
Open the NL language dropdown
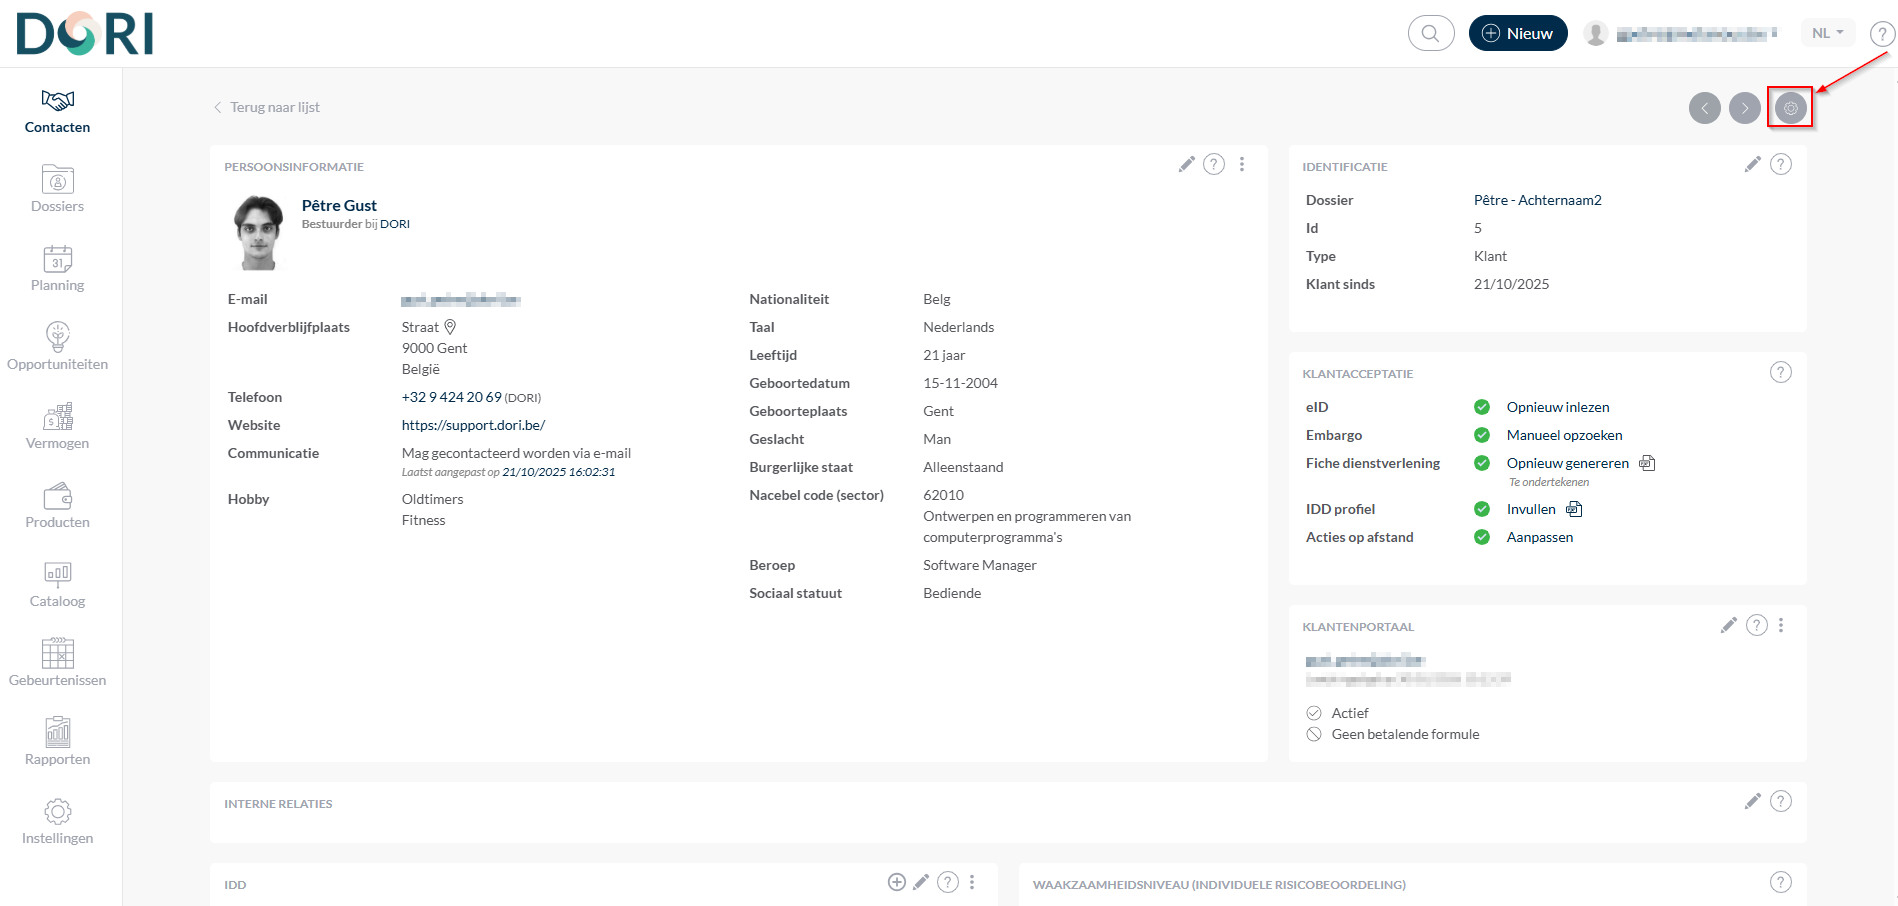tap(1827, 33)
